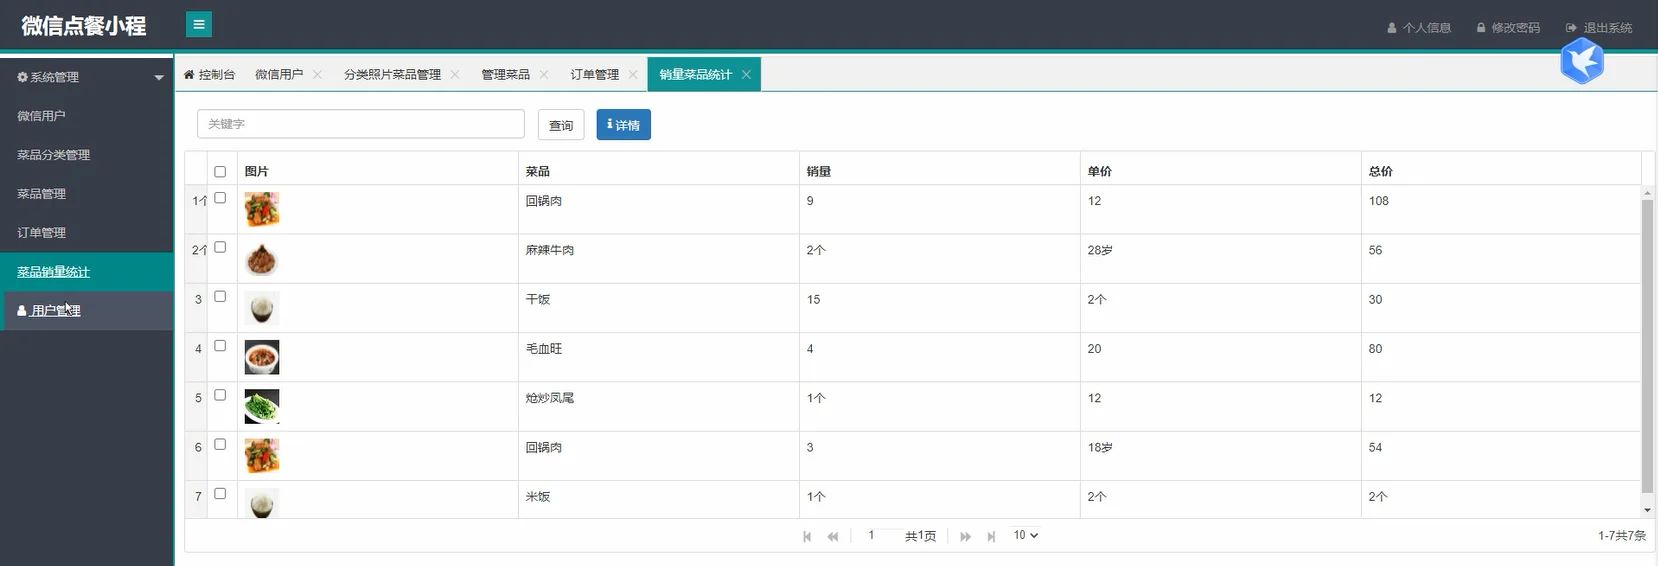
Task: Toggle sidebar with hamburger menu icon
Action: pyautogui.click(x=199, y=24)
